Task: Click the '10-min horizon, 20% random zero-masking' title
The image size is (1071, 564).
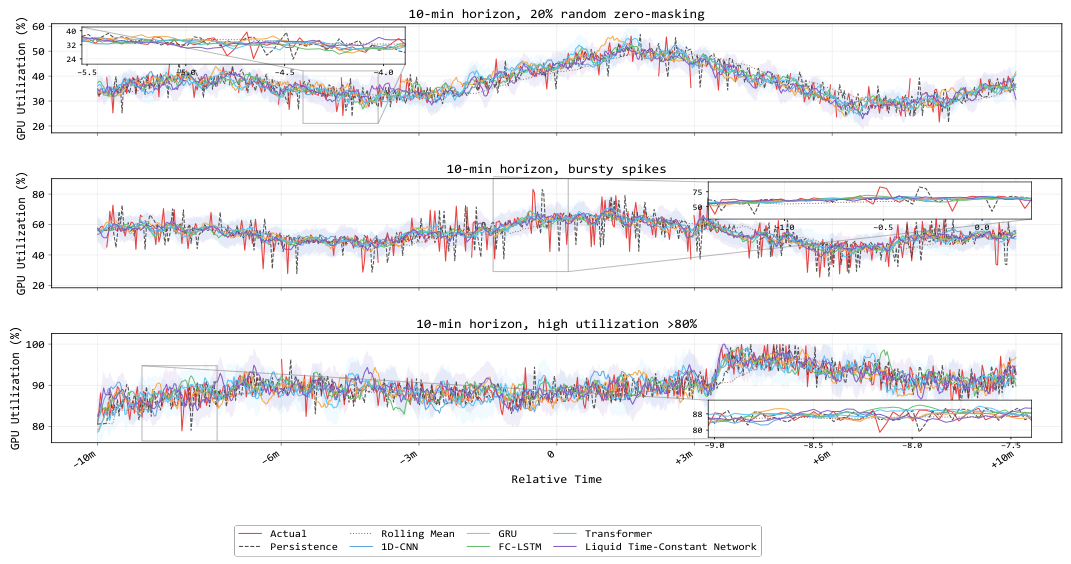Action: click(x=557, y=14)
